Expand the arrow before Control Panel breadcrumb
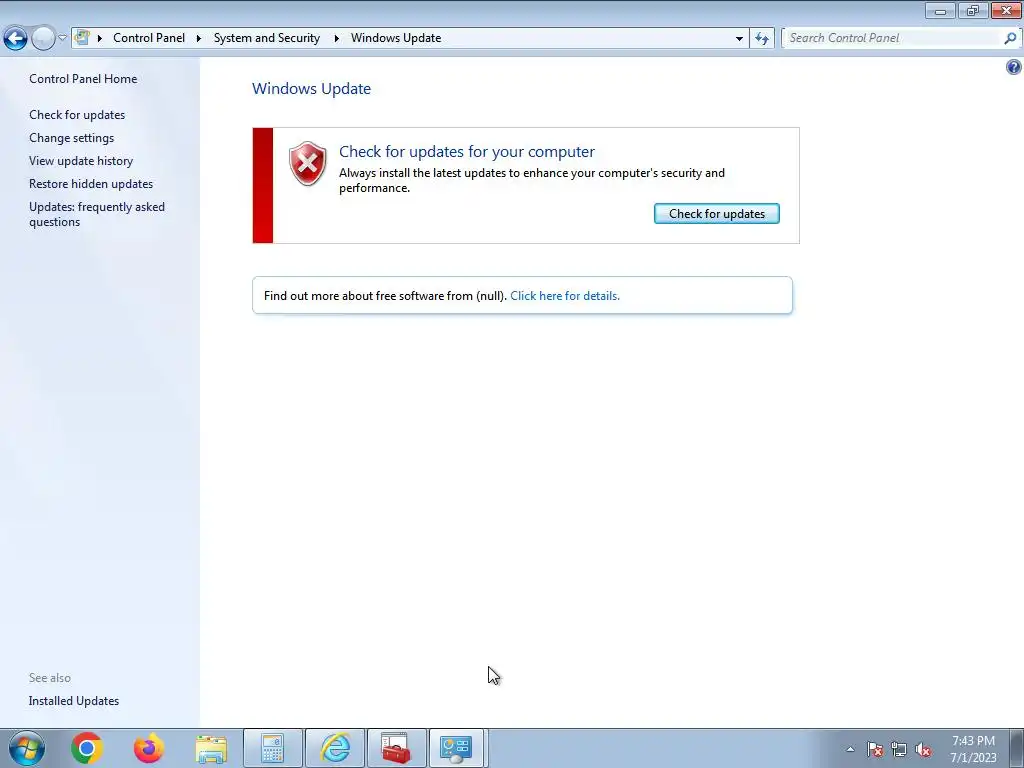 pyautogui.click(x=100, y=38)
